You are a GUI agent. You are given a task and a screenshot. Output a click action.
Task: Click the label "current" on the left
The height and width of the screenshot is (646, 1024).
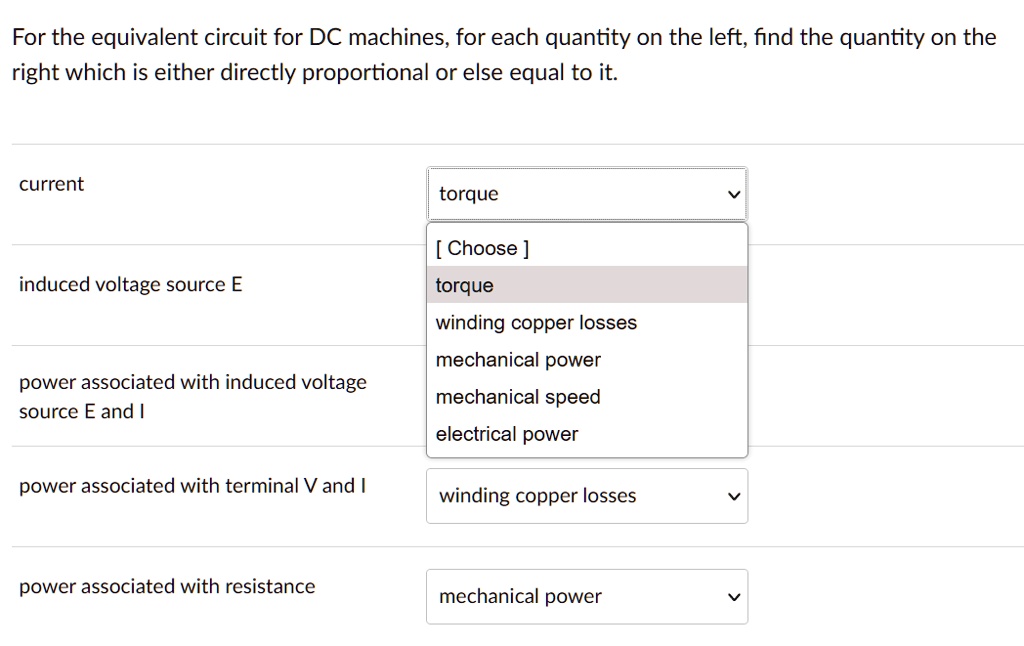pos(51,183)
